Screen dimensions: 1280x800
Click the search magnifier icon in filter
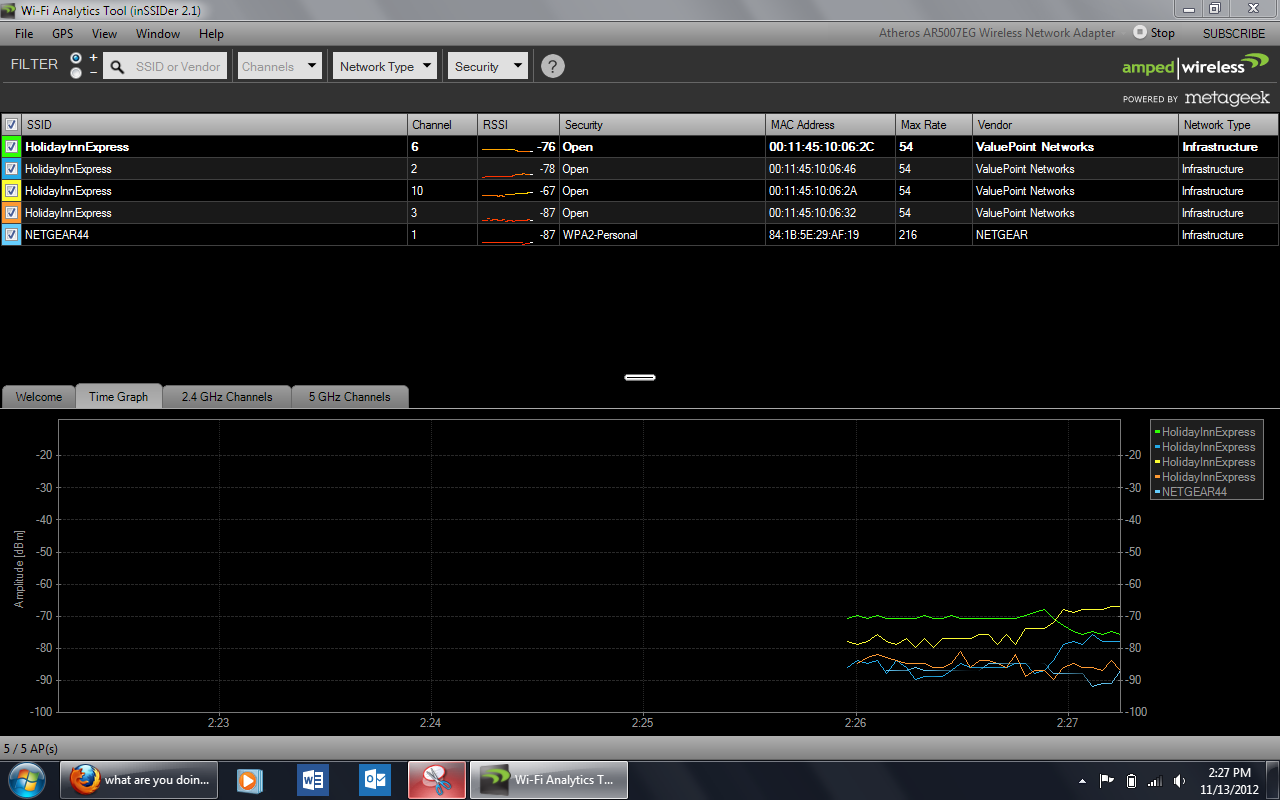tap(117, 67)
